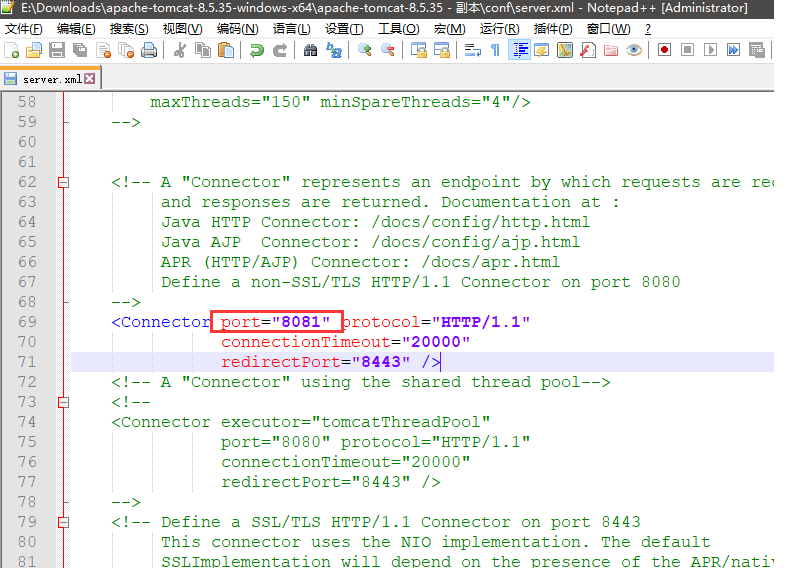Click the Print toolbar icon
The height and width of the screenshot is (568, 792).
pyautogui.click(x=148, y=50)
